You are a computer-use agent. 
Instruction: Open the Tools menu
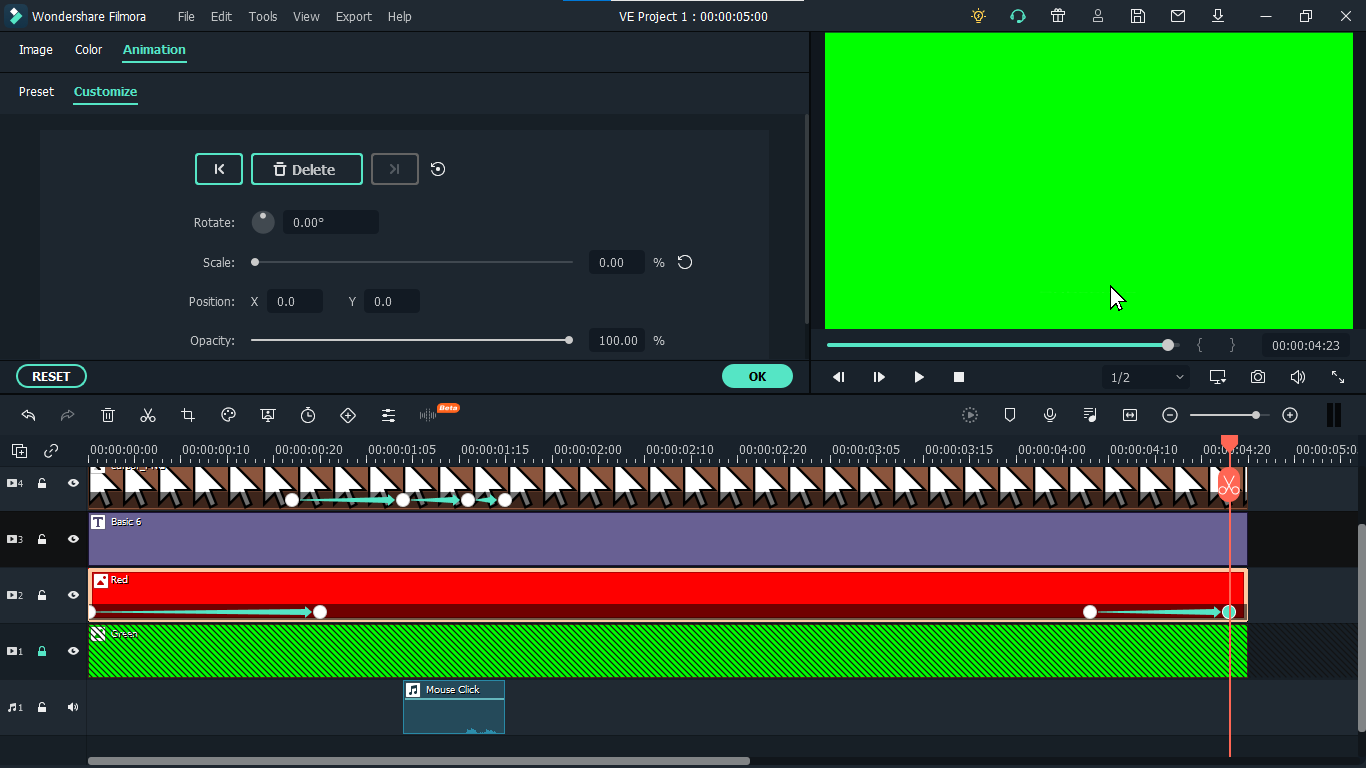263,16
